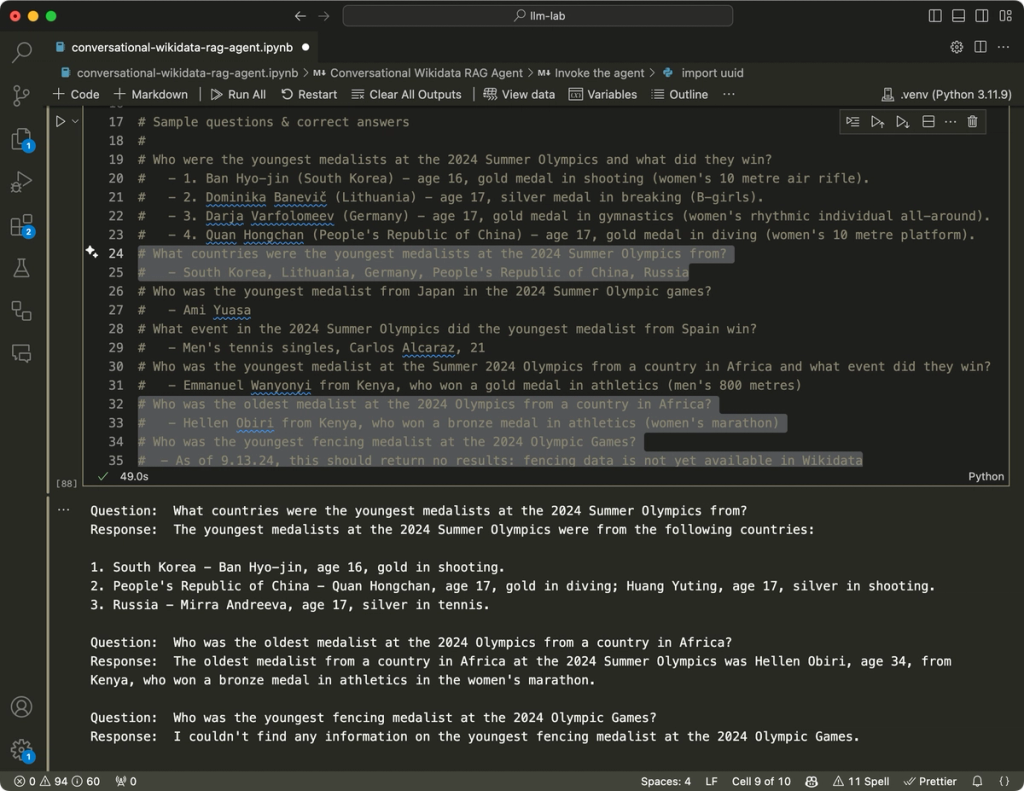The height and width of the screenshot is (791, 1024).
Task: Execute cells above
Action: click(x=878, y=121)
